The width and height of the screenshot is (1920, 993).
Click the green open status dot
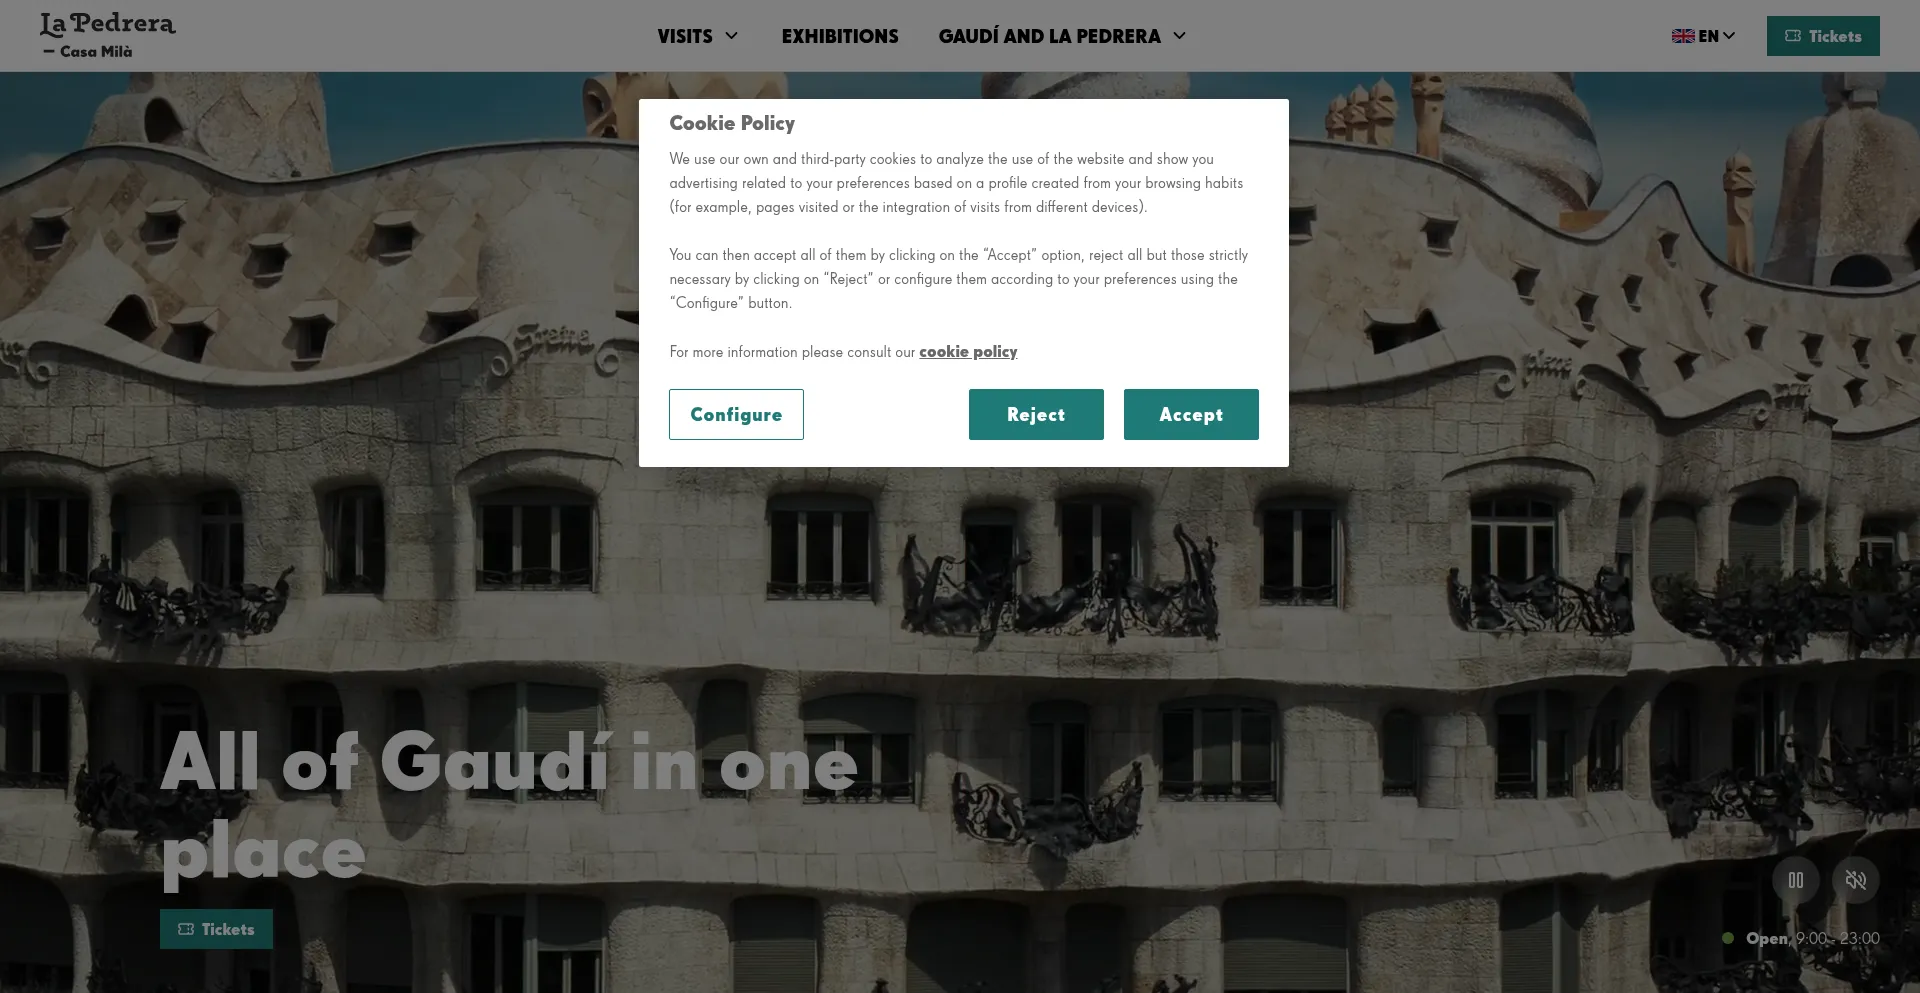(1728, 938)
